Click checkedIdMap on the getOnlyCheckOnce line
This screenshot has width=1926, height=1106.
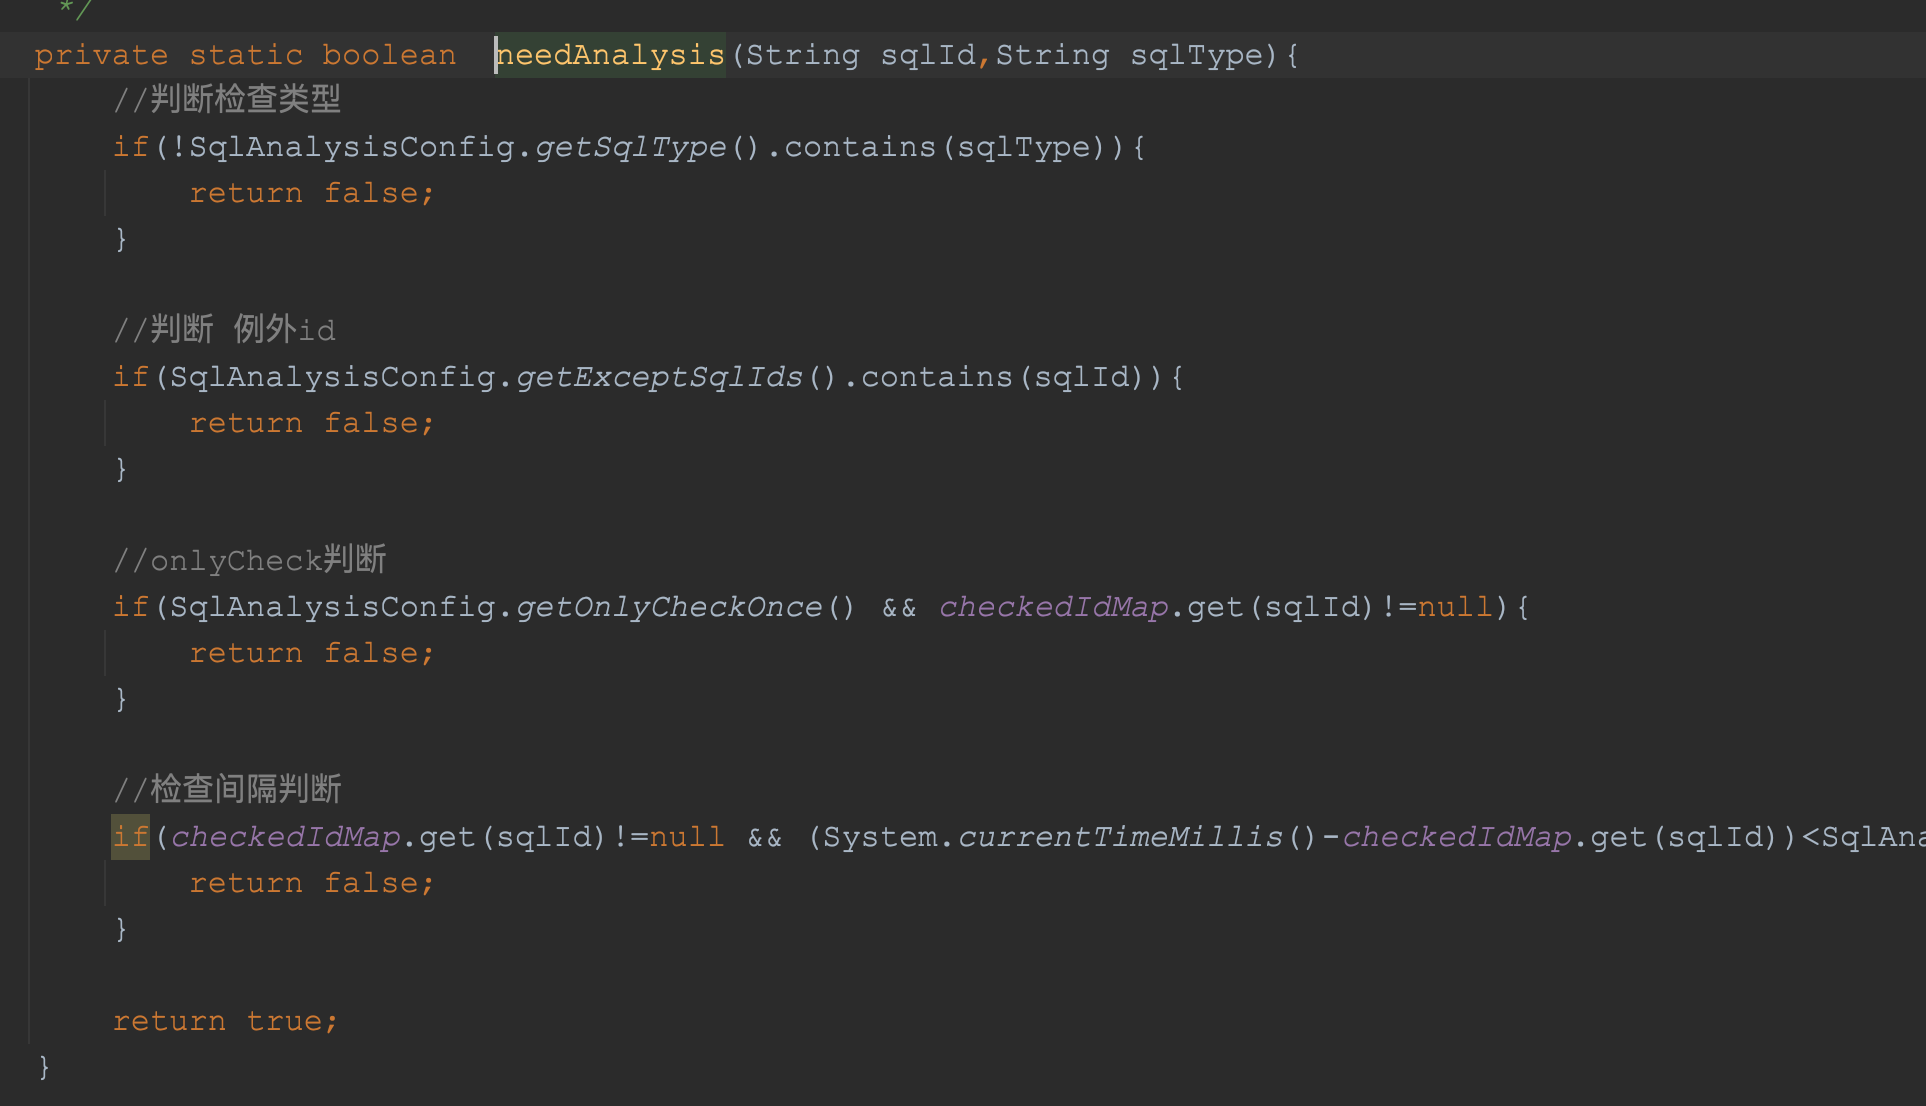(x=1053, y=607)
